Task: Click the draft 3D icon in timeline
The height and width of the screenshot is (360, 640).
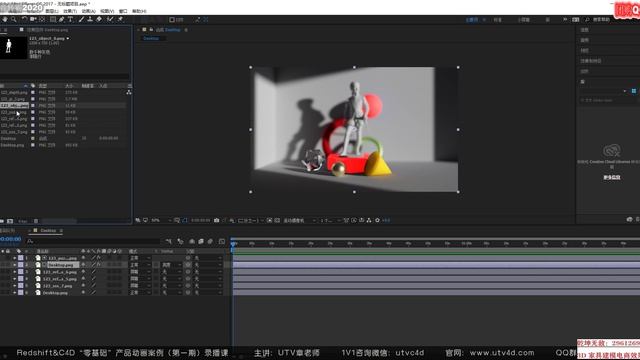Action: click(180, 241)
